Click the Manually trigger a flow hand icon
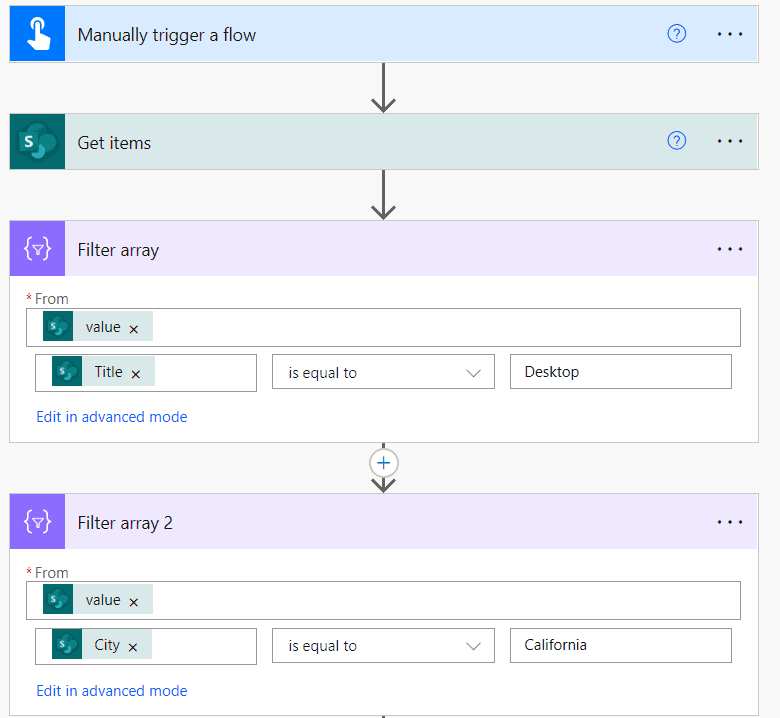 pyautogui.click(x=37, y=34)
